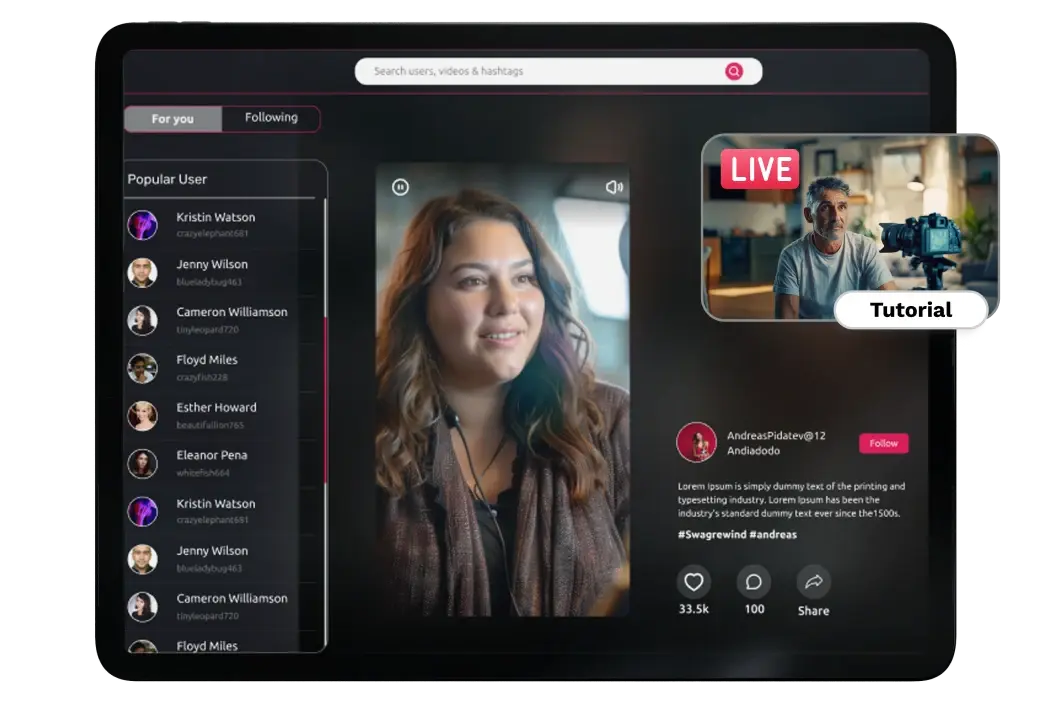
Task: Open the AndreasPidatev@12 profile avatar
Action: (x=696, y=442)
